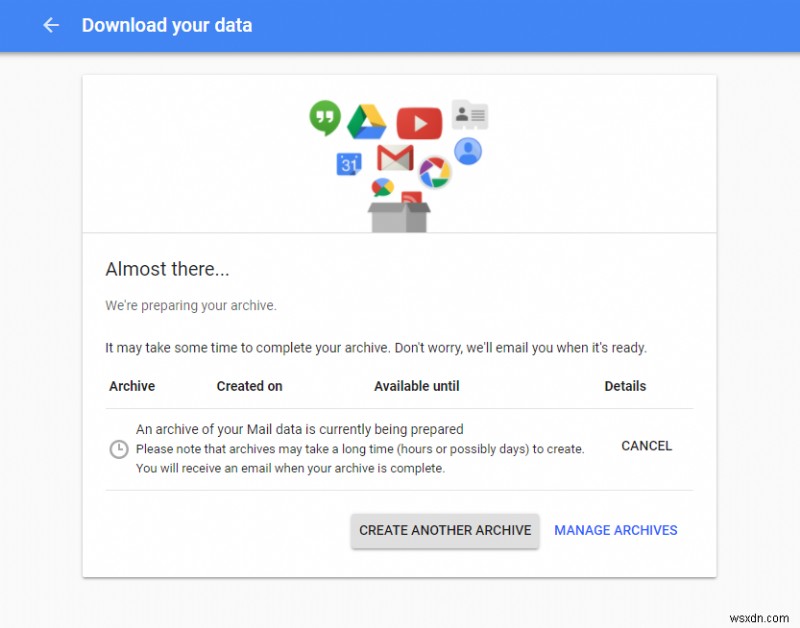Click the Download your data title

167,25
